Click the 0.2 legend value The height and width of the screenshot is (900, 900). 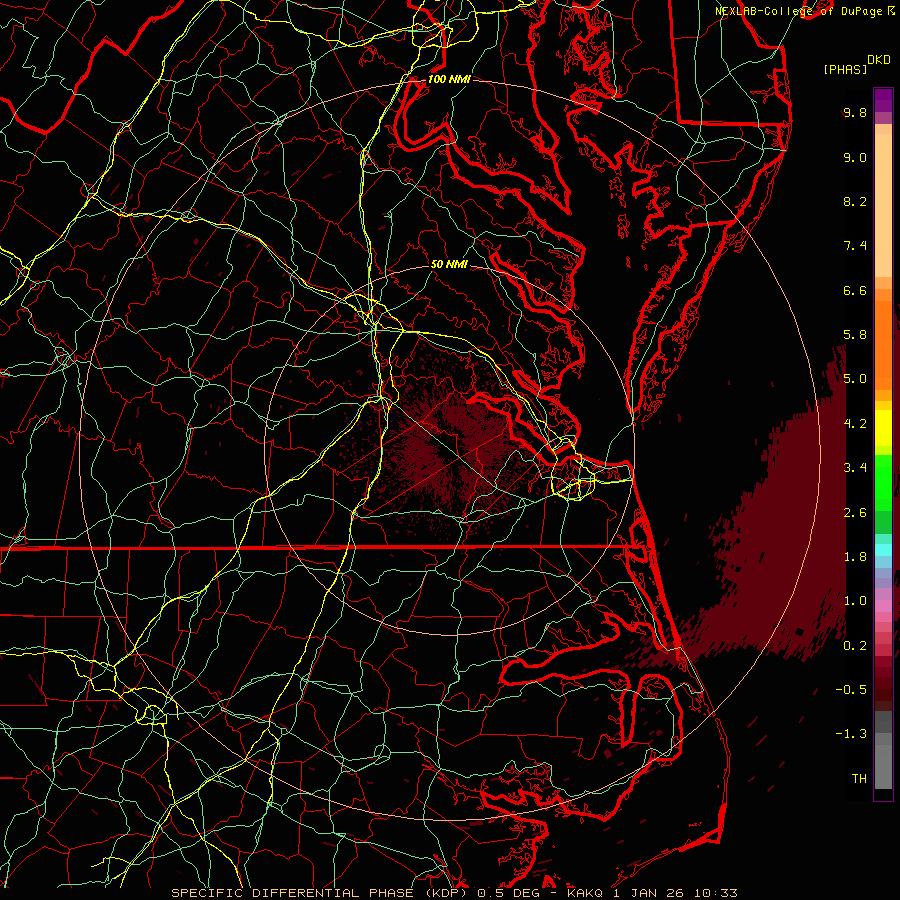855,646
